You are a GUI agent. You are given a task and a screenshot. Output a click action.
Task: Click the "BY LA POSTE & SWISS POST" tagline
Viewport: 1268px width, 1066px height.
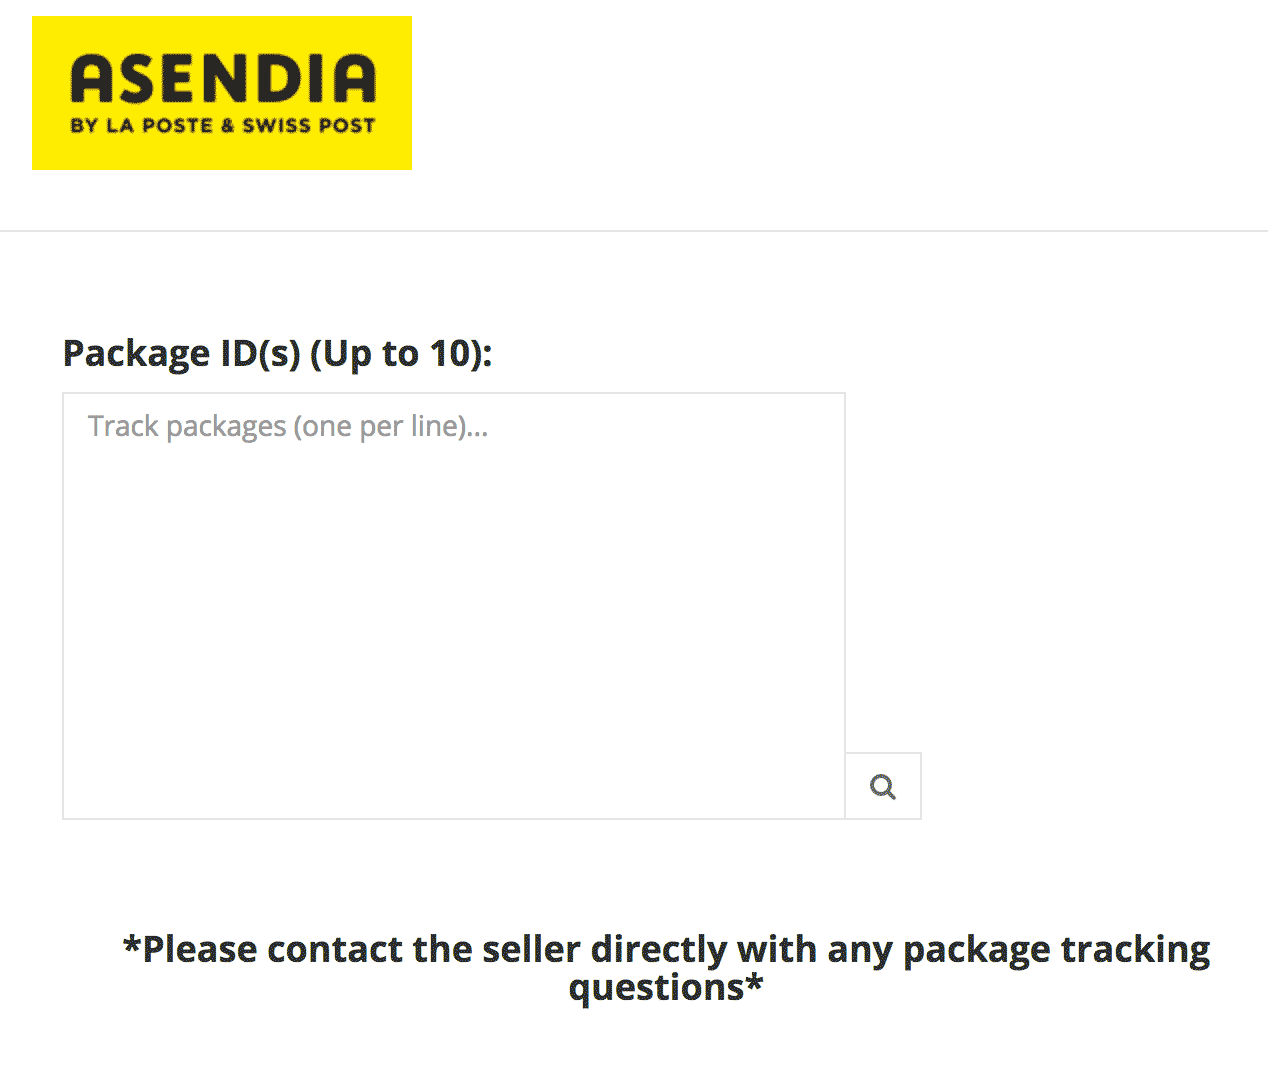click(222, 126)
